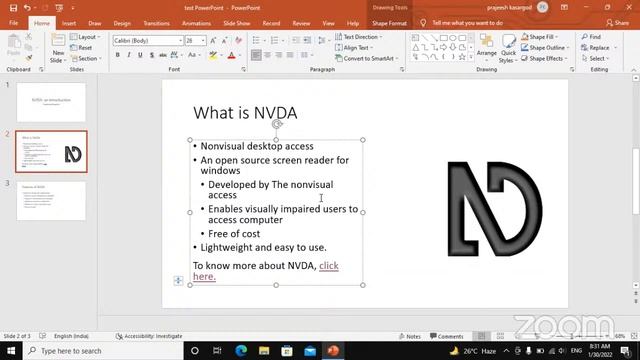
Task: Toggle the Notes pane in status bar
Action: [410, 336]
